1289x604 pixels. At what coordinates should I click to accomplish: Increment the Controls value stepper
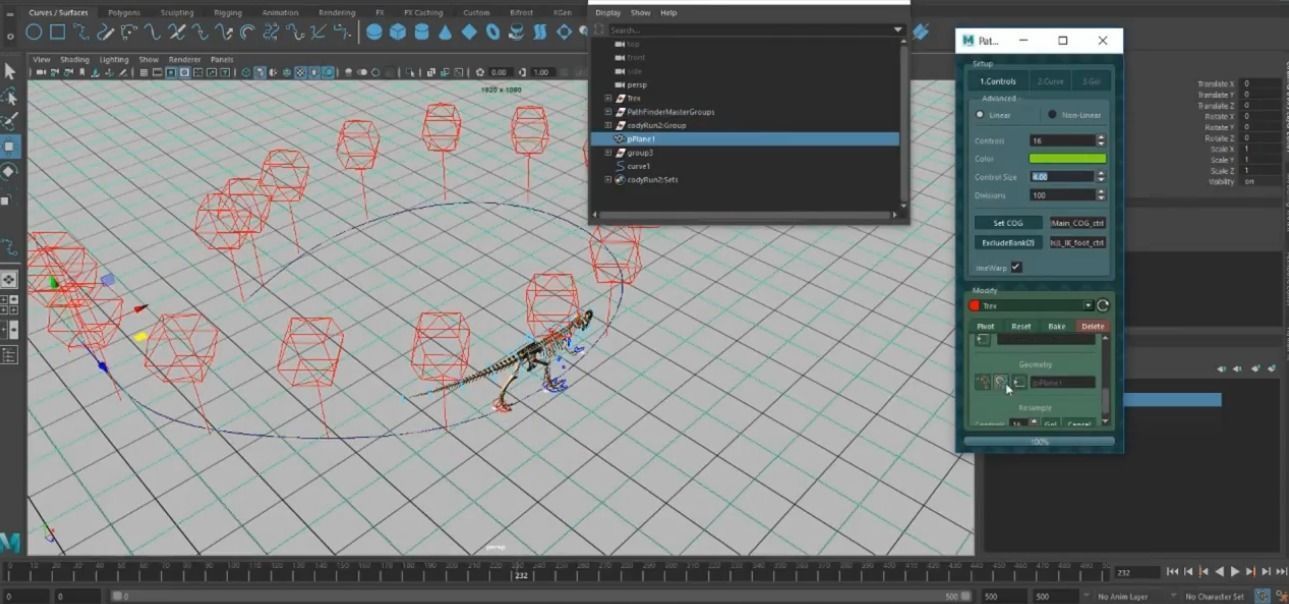tap(1101, 138)
